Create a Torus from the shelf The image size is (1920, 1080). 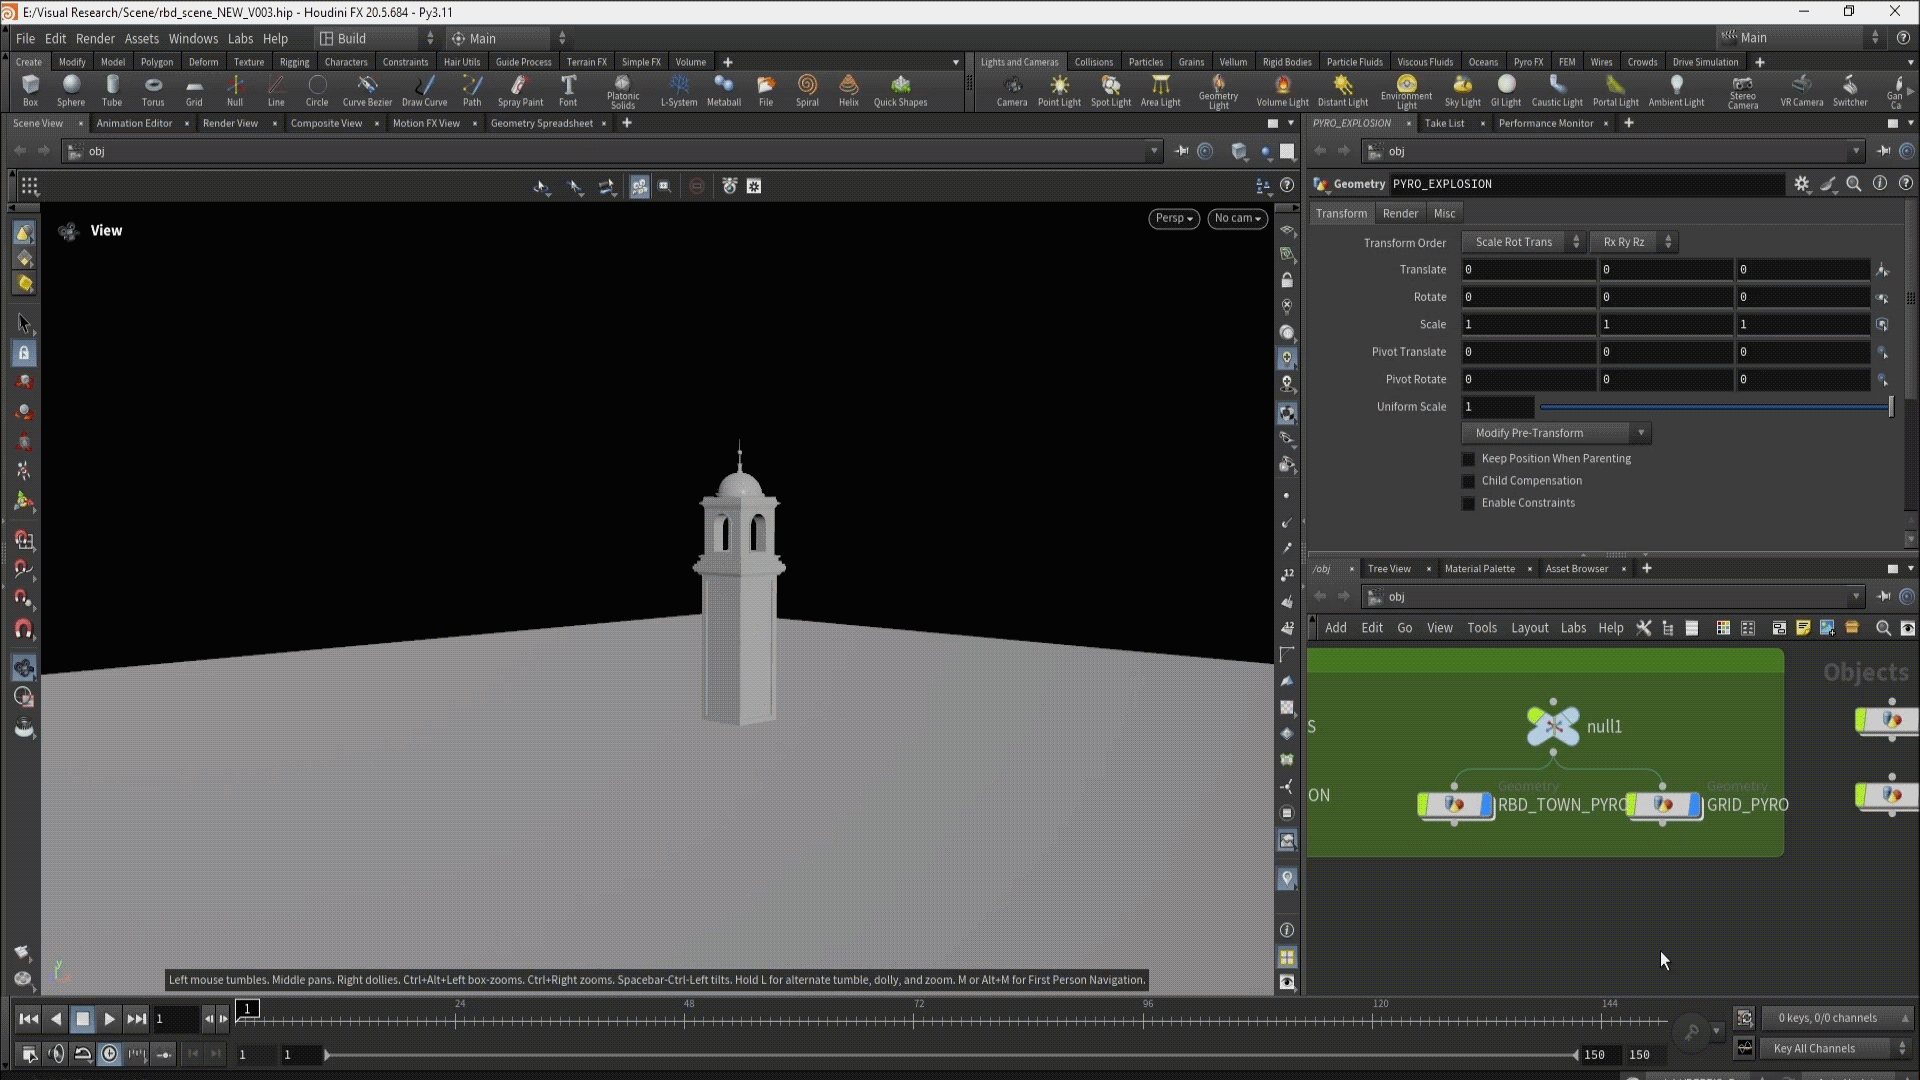click(153, 89)
